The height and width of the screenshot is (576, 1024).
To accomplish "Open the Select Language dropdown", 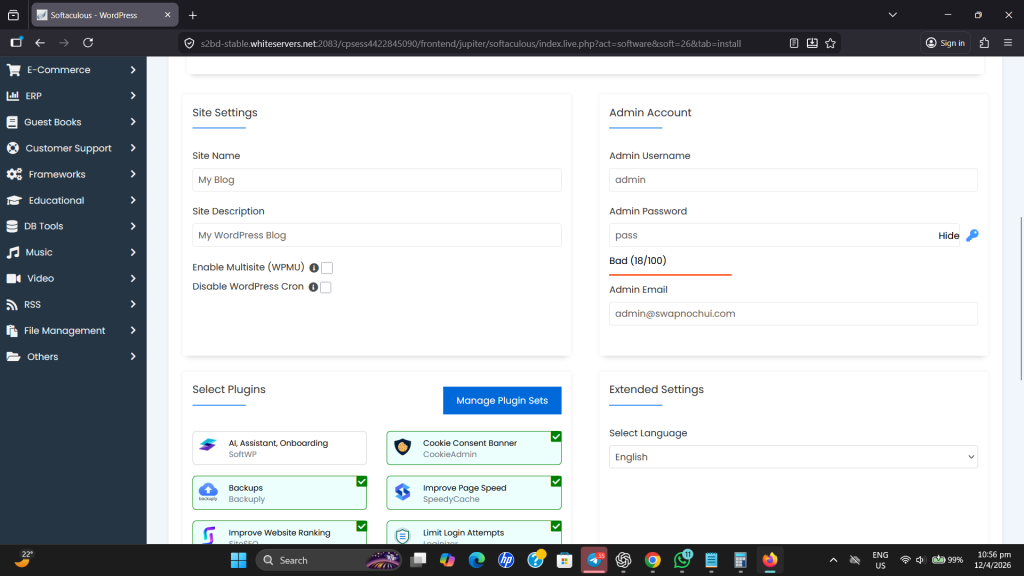I will point(793,457).
